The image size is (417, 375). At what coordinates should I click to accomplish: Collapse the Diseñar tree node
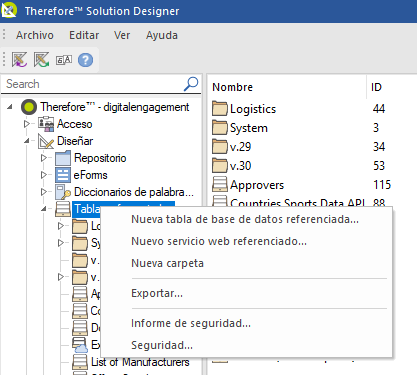(27, 141)
